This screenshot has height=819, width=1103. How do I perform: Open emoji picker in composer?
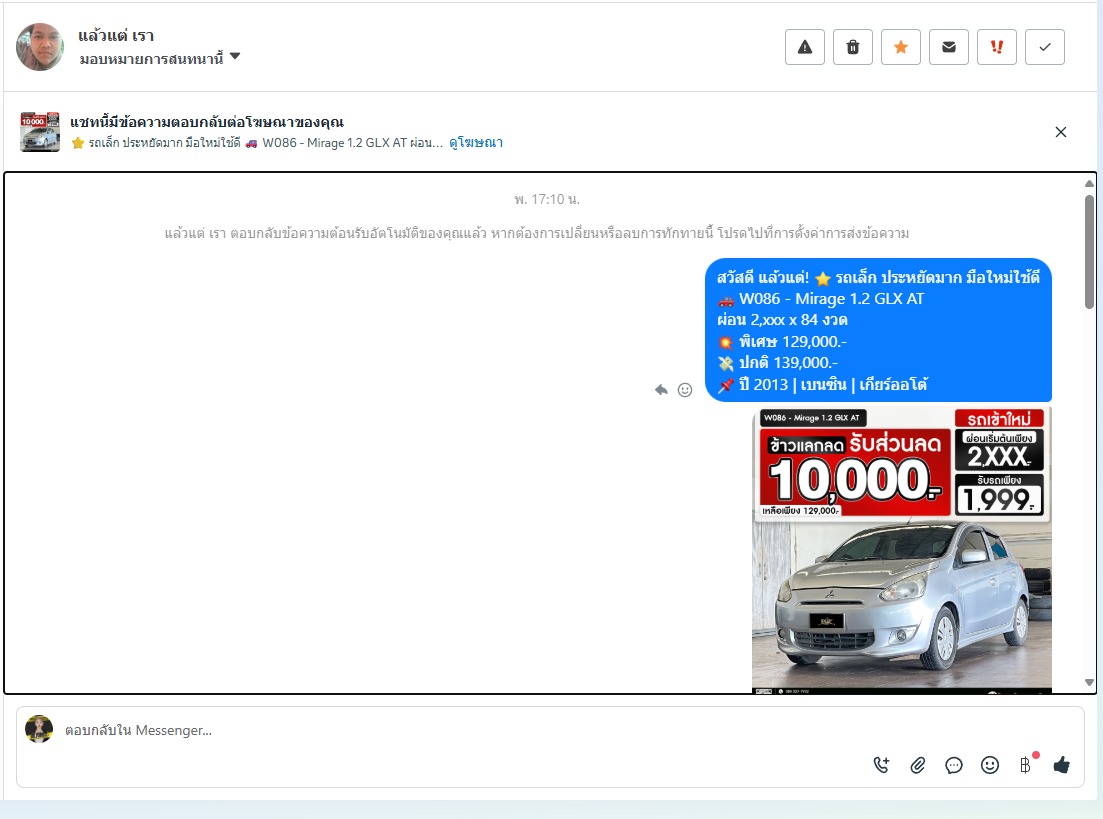pos(990,765)
